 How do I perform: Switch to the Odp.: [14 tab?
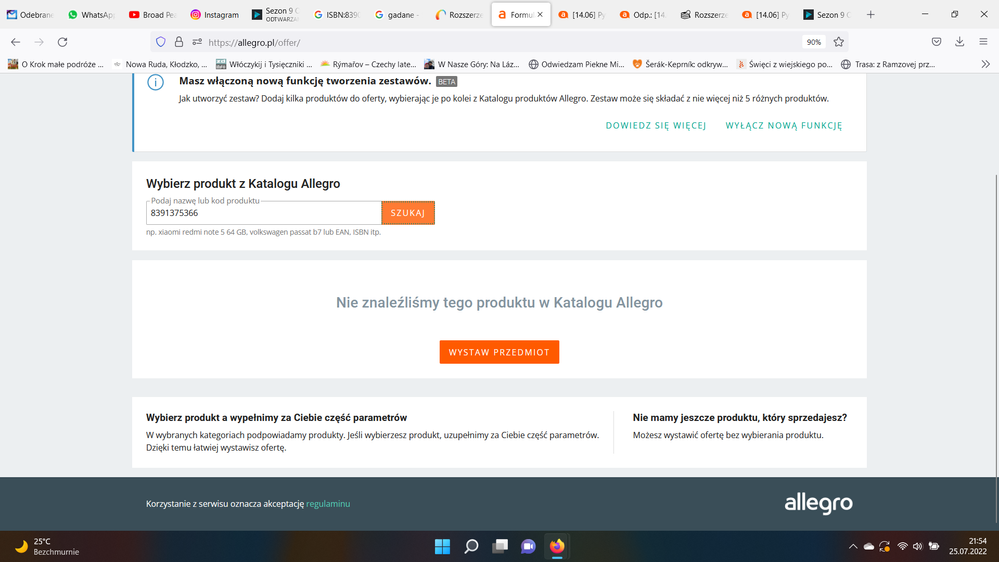tap(642, 14)
